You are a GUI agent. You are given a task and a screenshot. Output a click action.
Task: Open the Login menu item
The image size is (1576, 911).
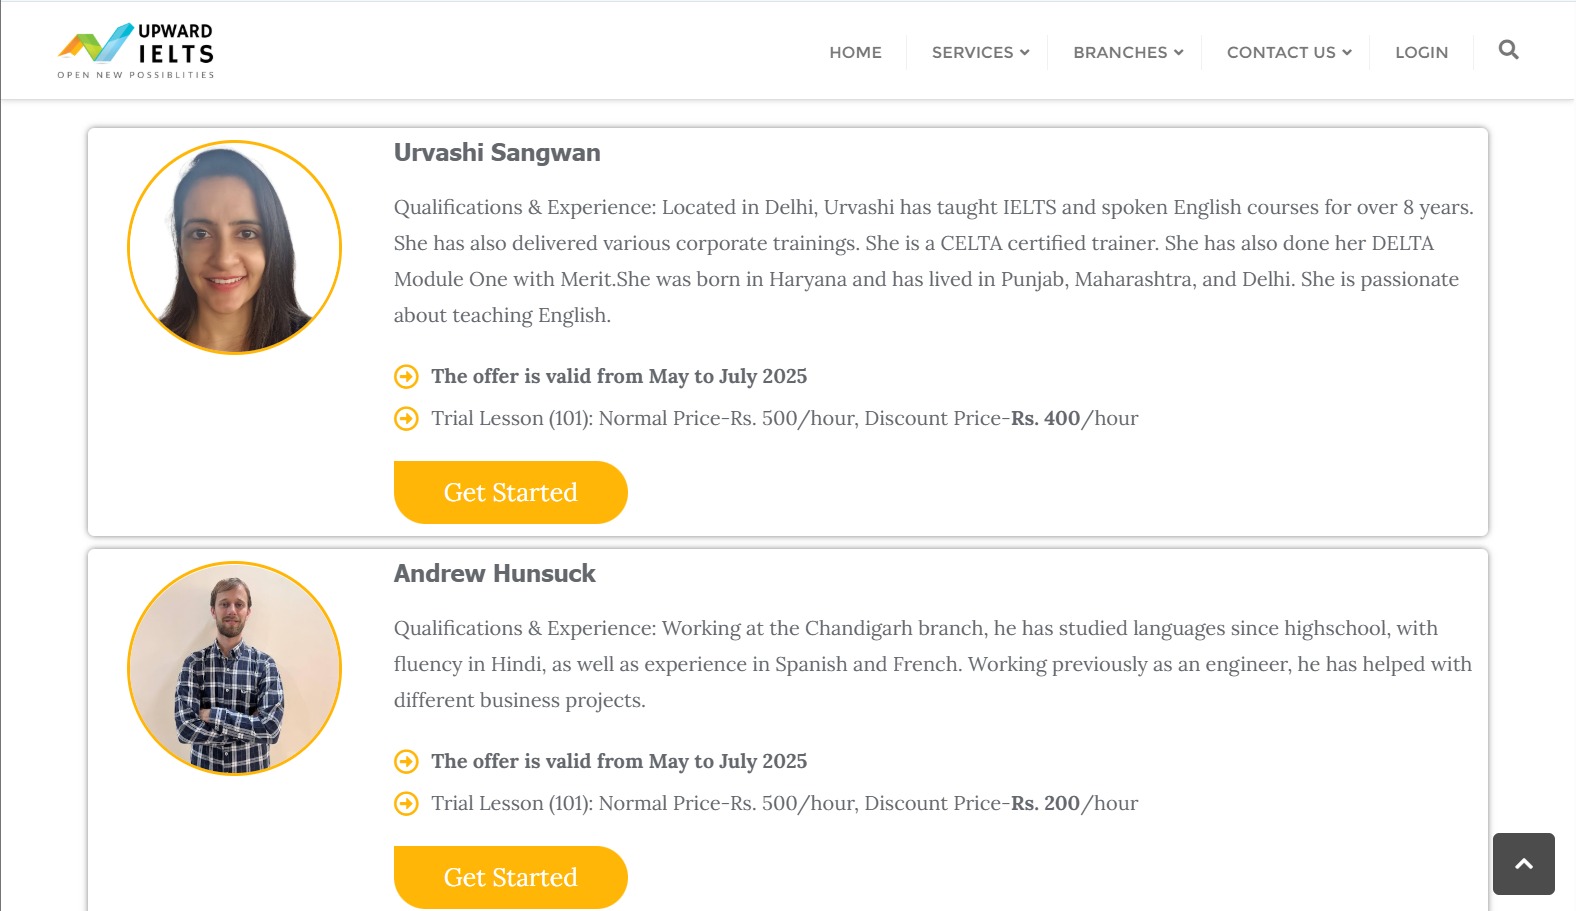point(1421,52)
